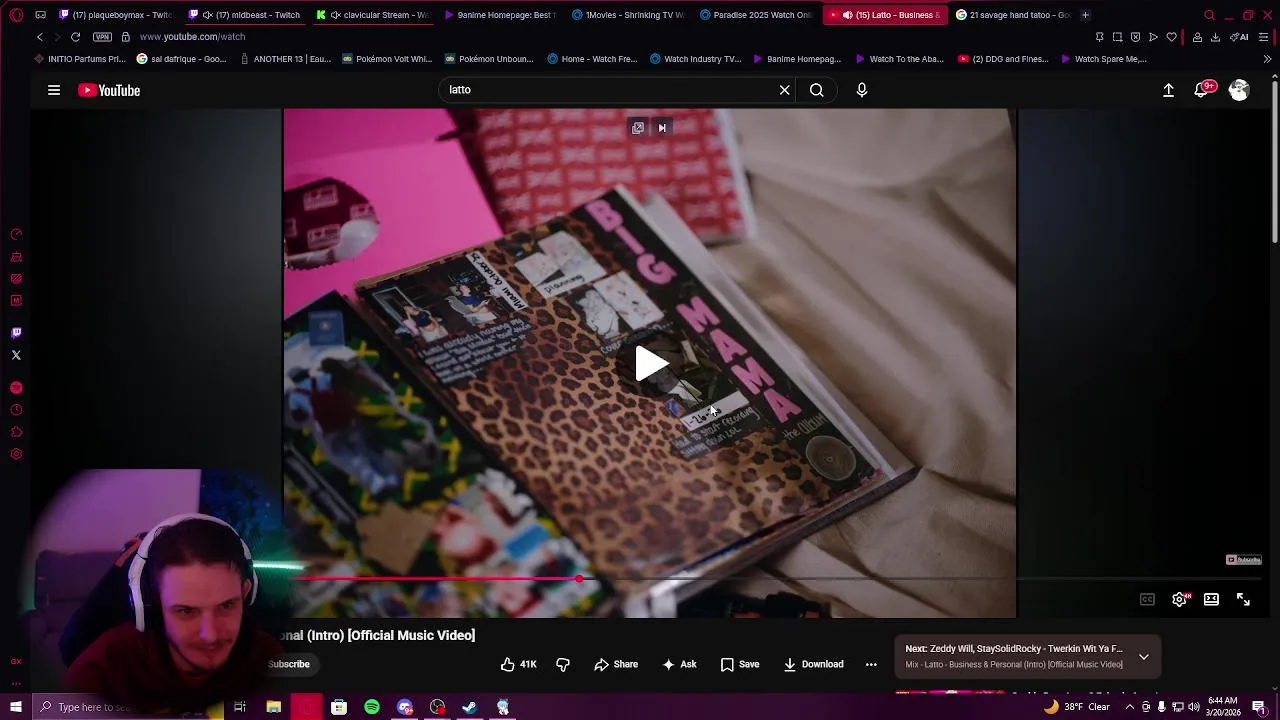Click the www.youtube.com/watch address bar
Image resolution: width=1280 pixels, height=720 pixels.
(x=192, y=37)
